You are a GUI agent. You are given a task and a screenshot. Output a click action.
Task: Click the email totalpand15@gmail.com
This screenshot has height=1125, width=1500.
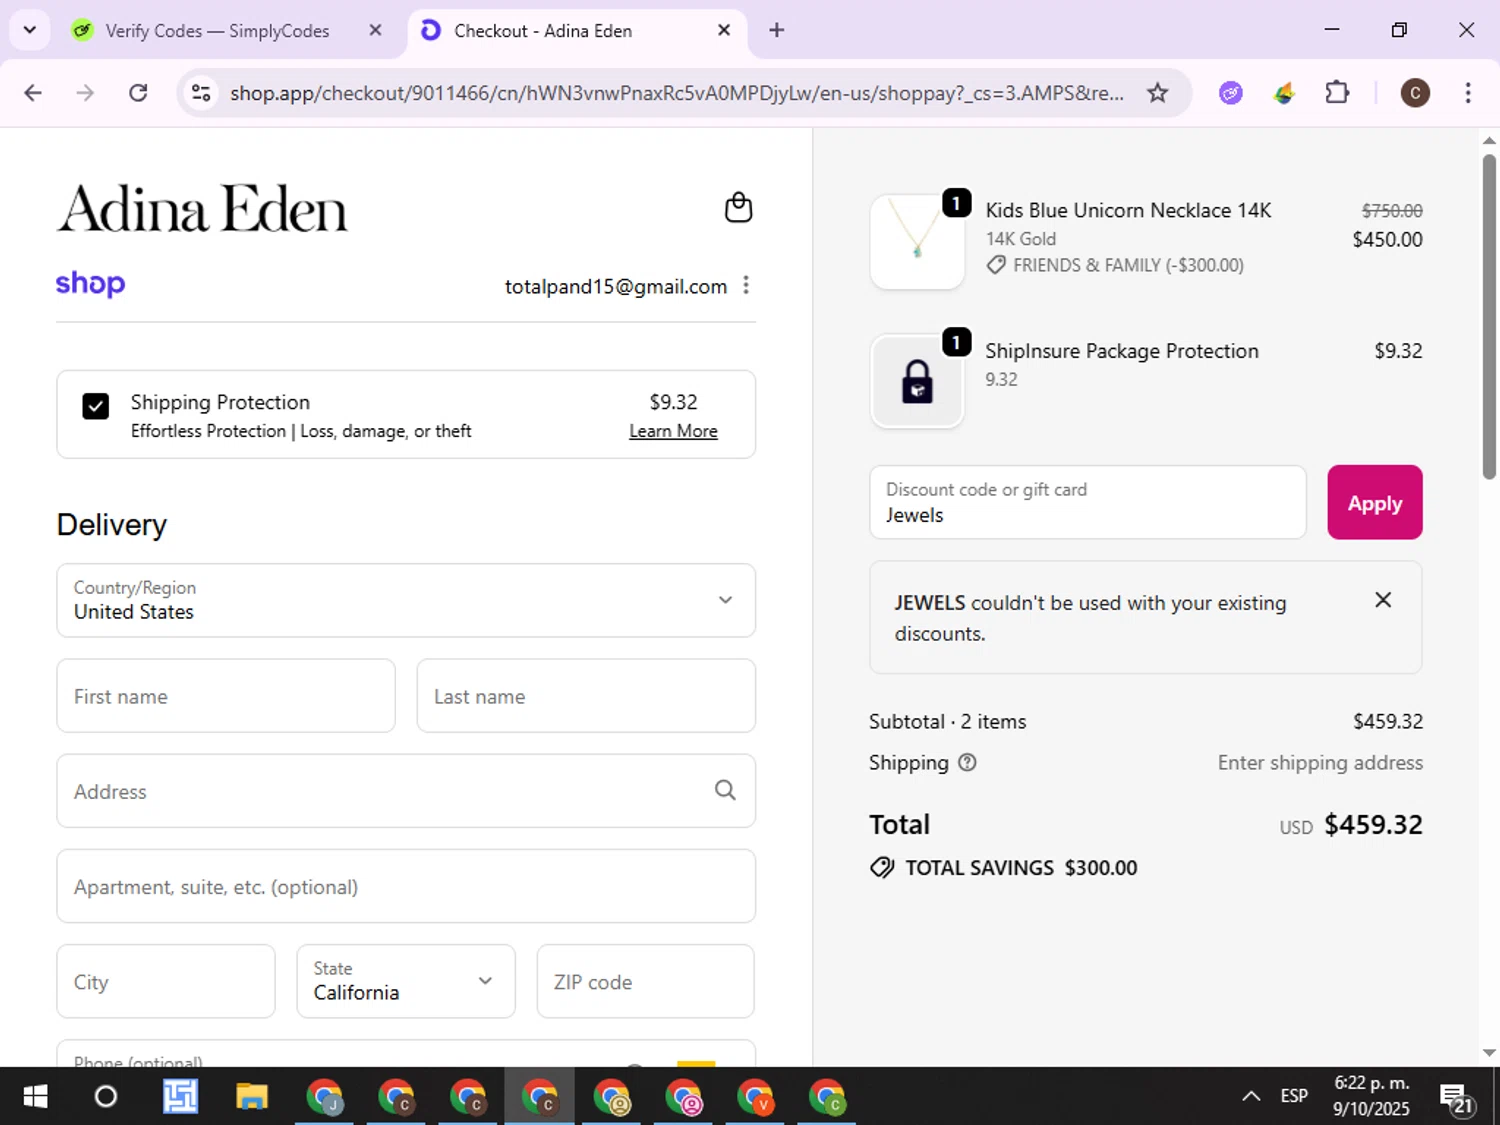(616, 286)
